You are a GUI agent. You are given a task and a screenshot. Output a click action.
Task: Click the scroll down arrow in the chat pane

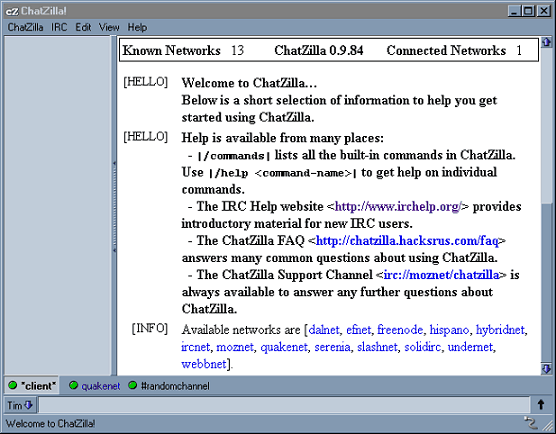coord(546,369)
